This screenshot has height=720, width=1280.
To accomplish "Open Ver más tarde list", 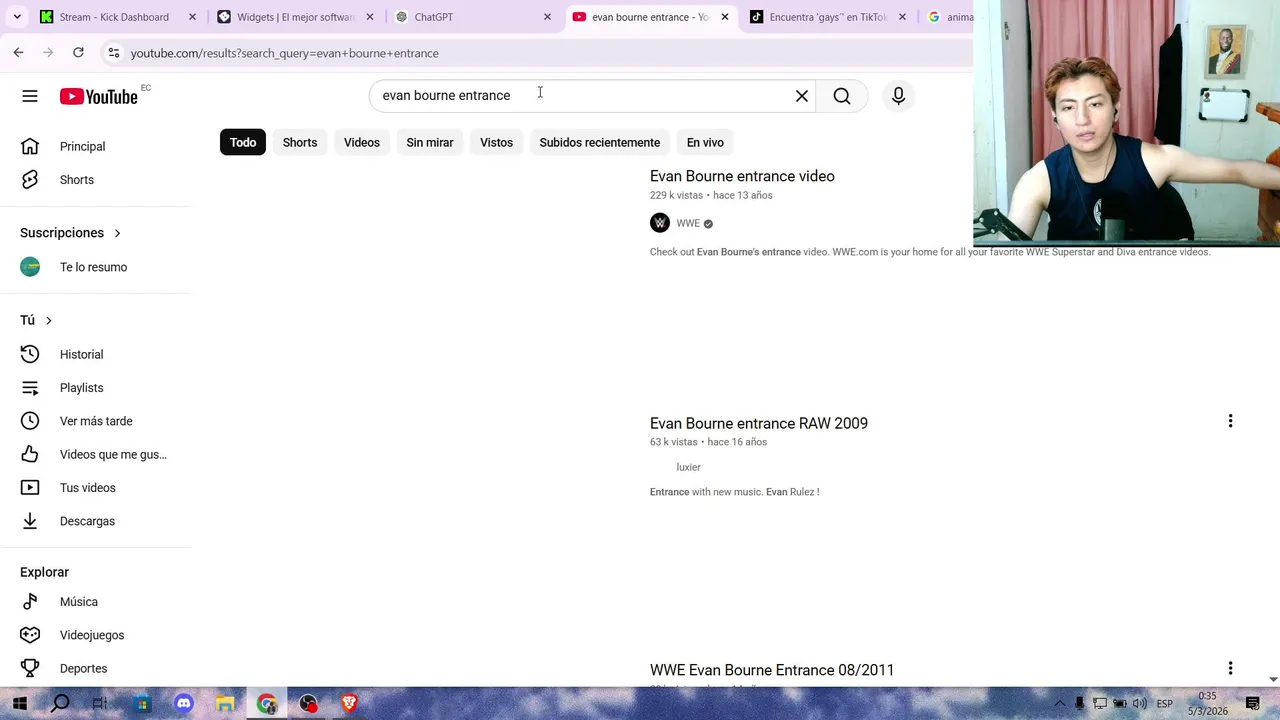I will click(95, 421).
